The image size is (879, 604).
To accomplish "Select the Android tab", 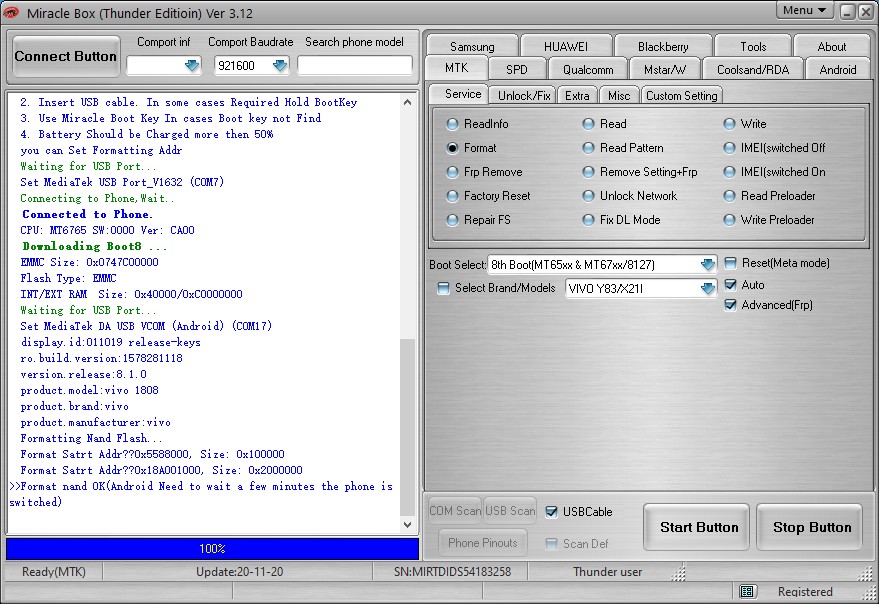I will 838,70.
